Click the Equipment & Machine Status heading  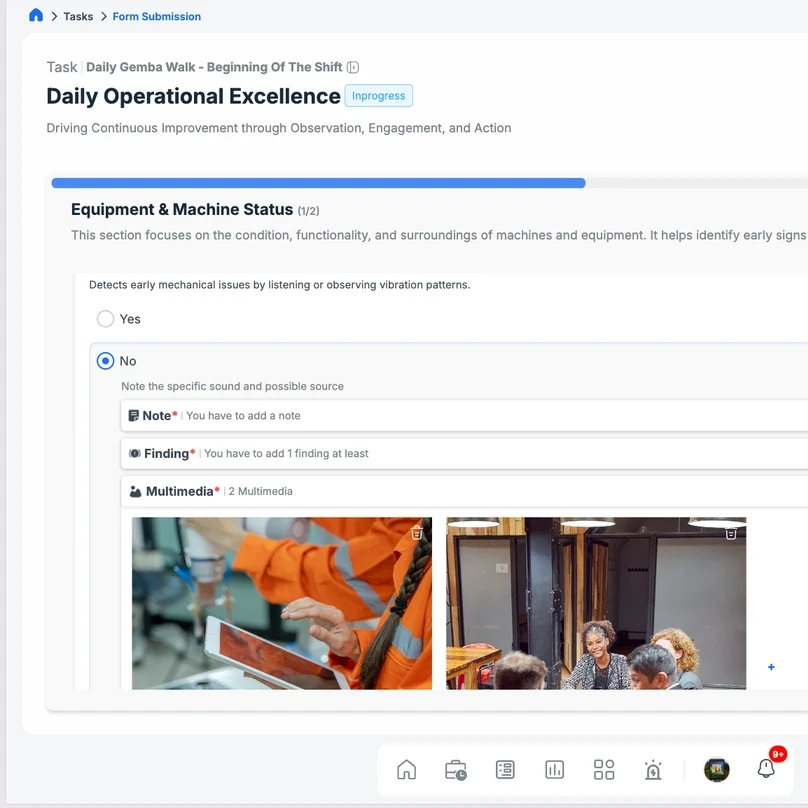pos(182,210)
